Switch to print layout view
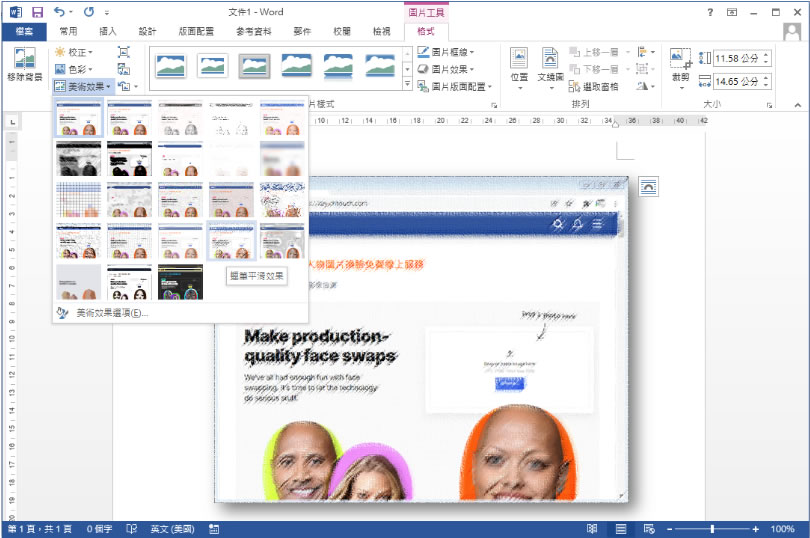 pyautogui.click(x=621, y=529)
